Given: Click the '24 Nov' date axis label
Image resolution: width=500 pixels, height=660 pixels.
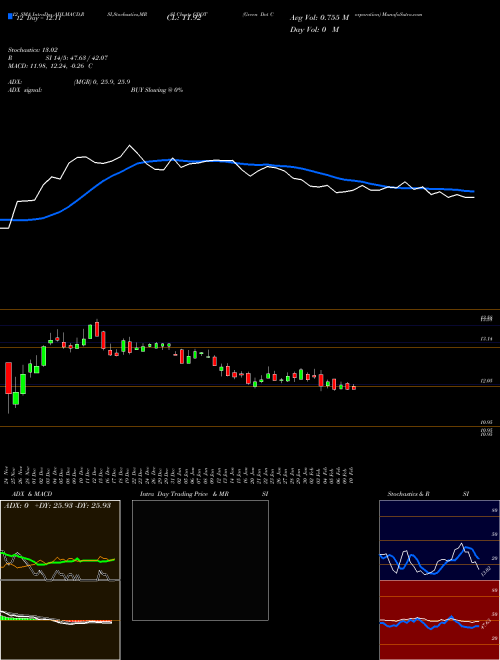Looking at the screenshot, I should point(7,475).
